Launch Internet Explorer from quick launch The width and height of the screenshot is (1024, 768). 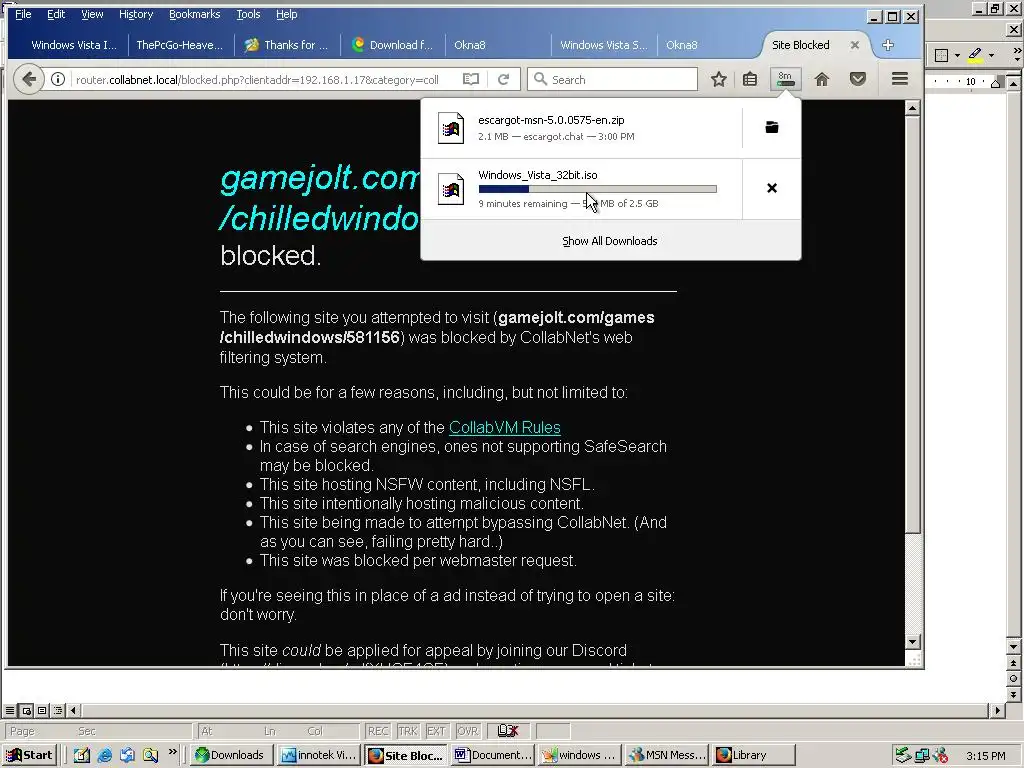tap(104, 754)
